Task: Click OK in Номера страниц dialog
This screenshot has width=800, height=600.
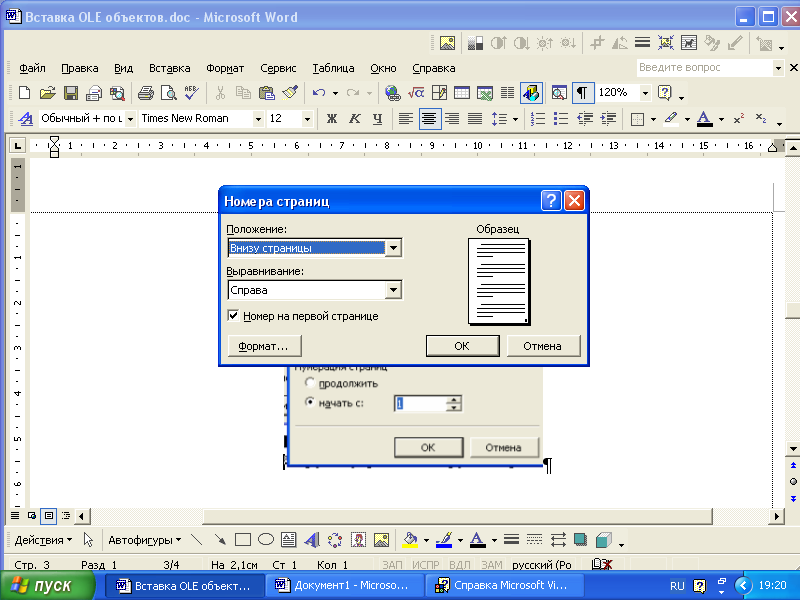Action: pyautogui.click(x=462, y=346)
